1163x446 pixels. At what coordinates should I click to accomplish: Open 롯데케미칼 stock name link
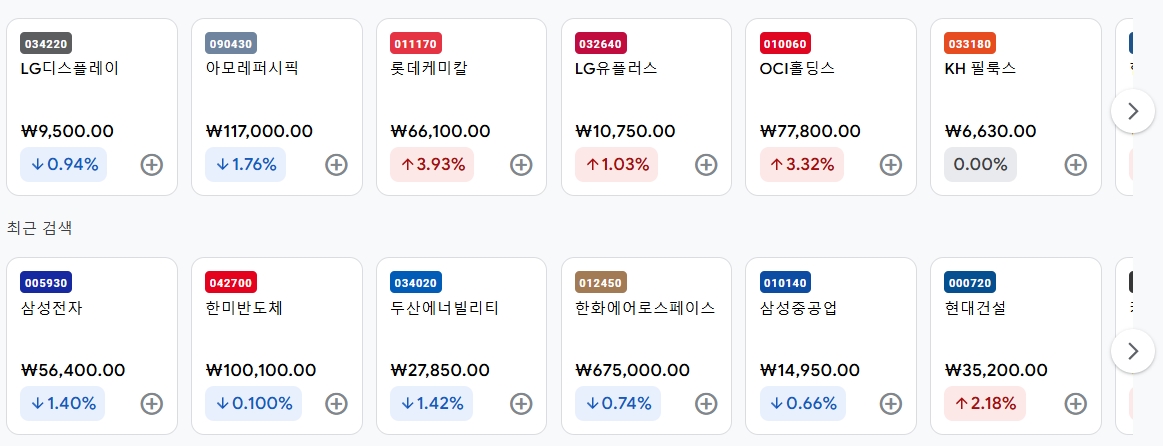(429, 68)
